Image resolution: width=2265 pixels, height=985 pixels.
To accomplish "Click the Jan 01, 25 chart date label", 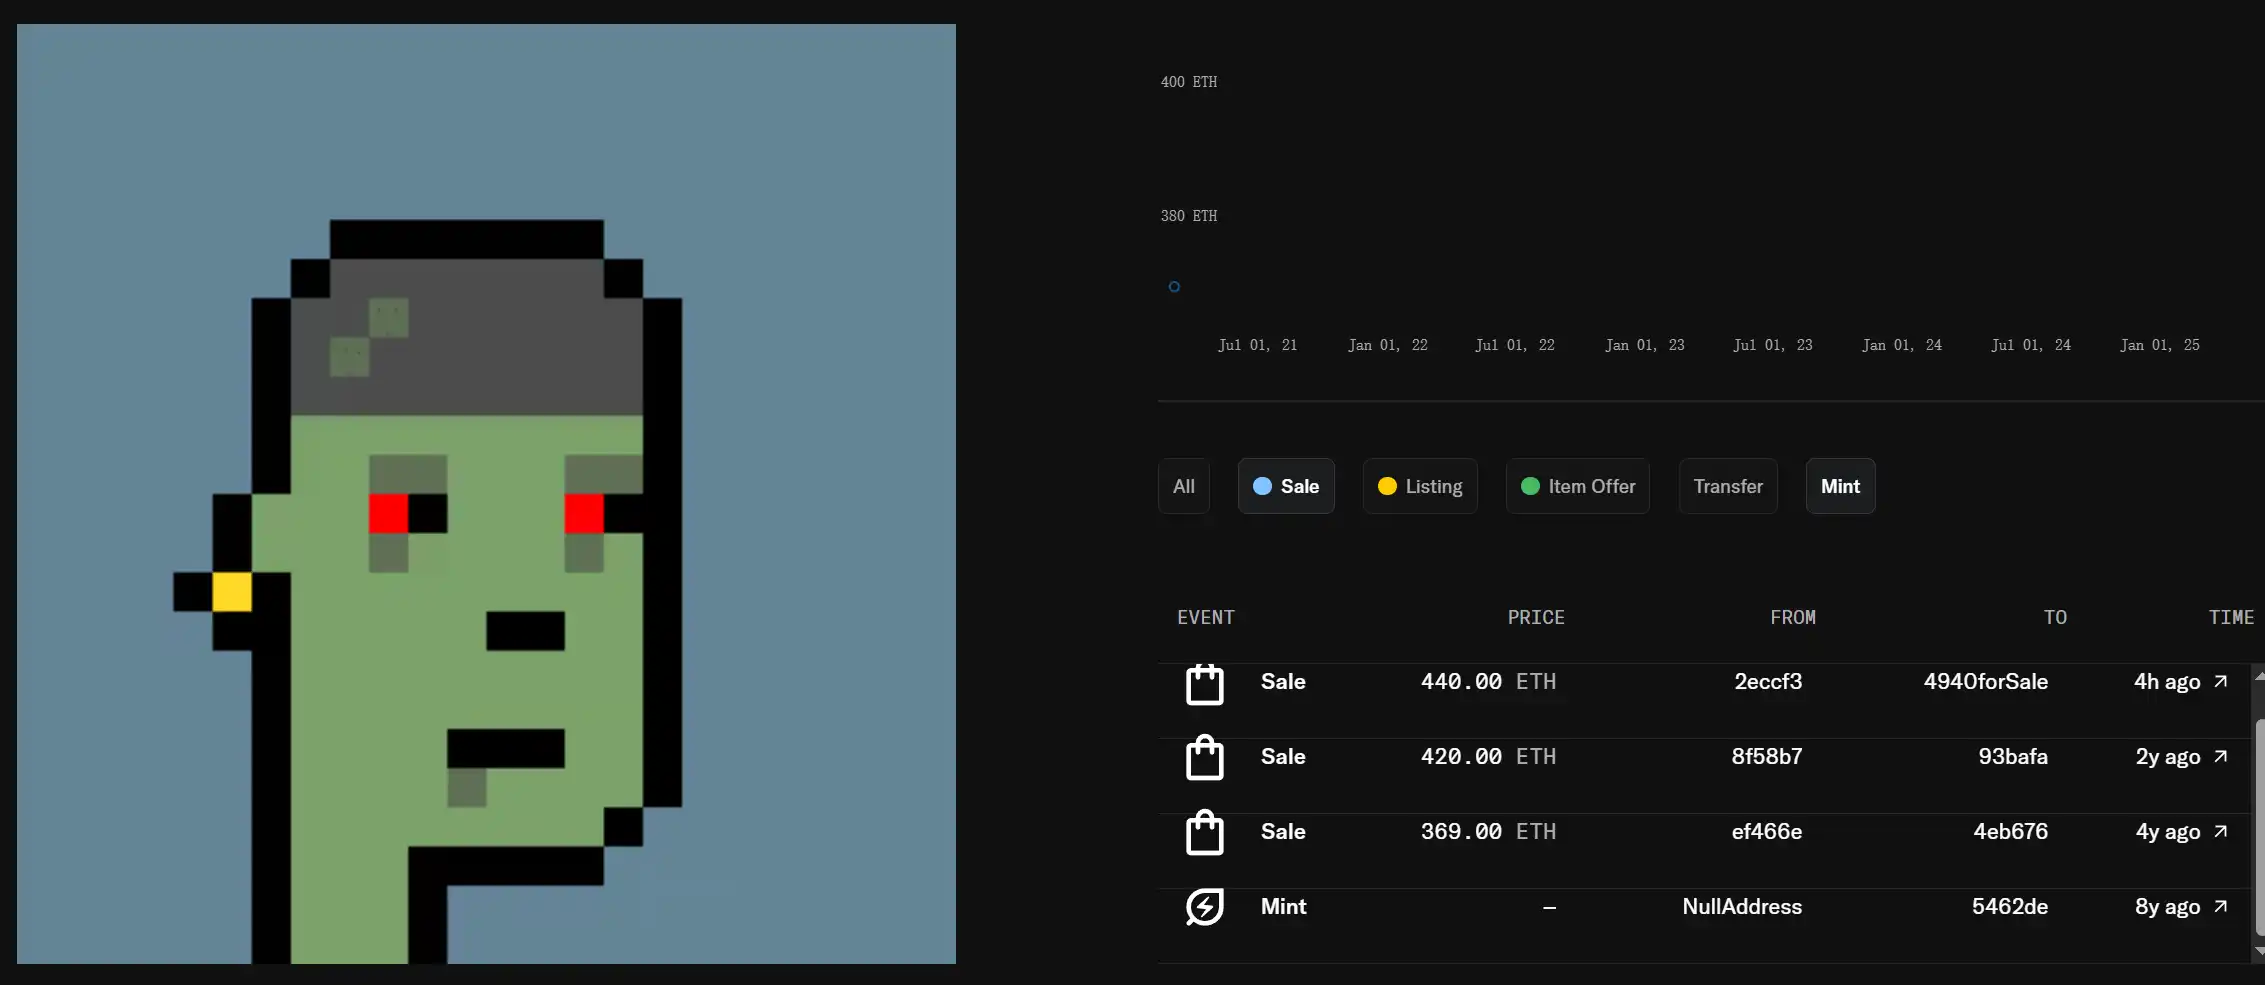I will 2160,345.
